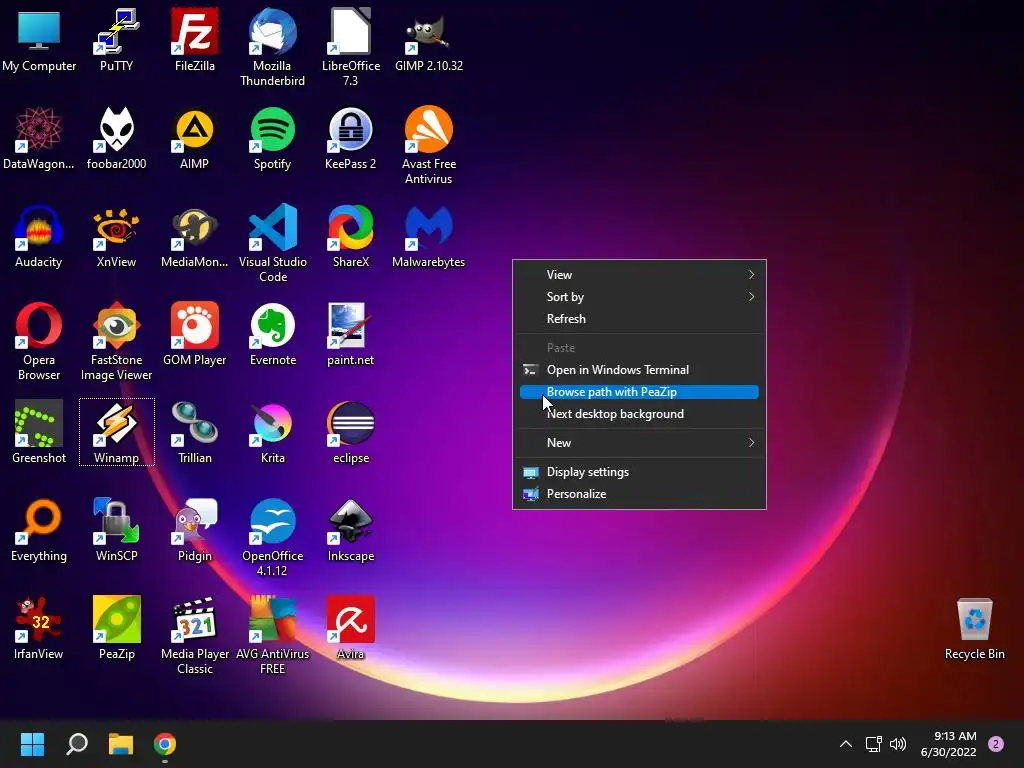The image size is (1024, 768).
Task: Open taskbar Search
Action: 77,744
